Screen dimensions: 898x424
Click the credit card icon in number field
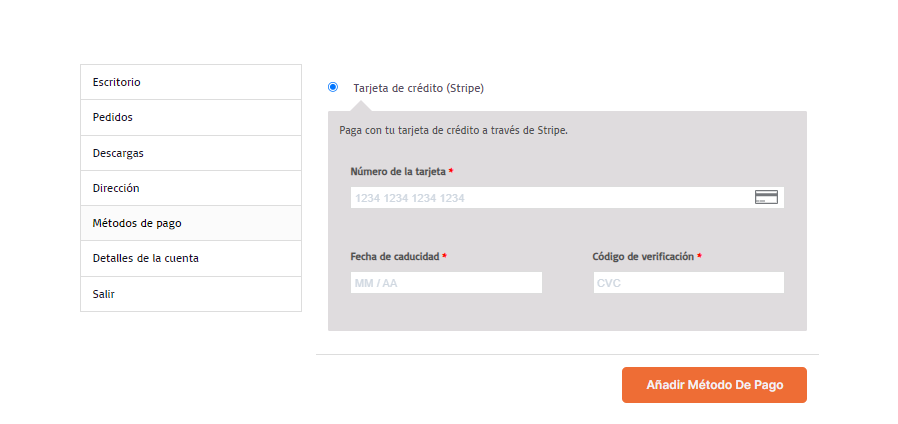coord(766,197)
